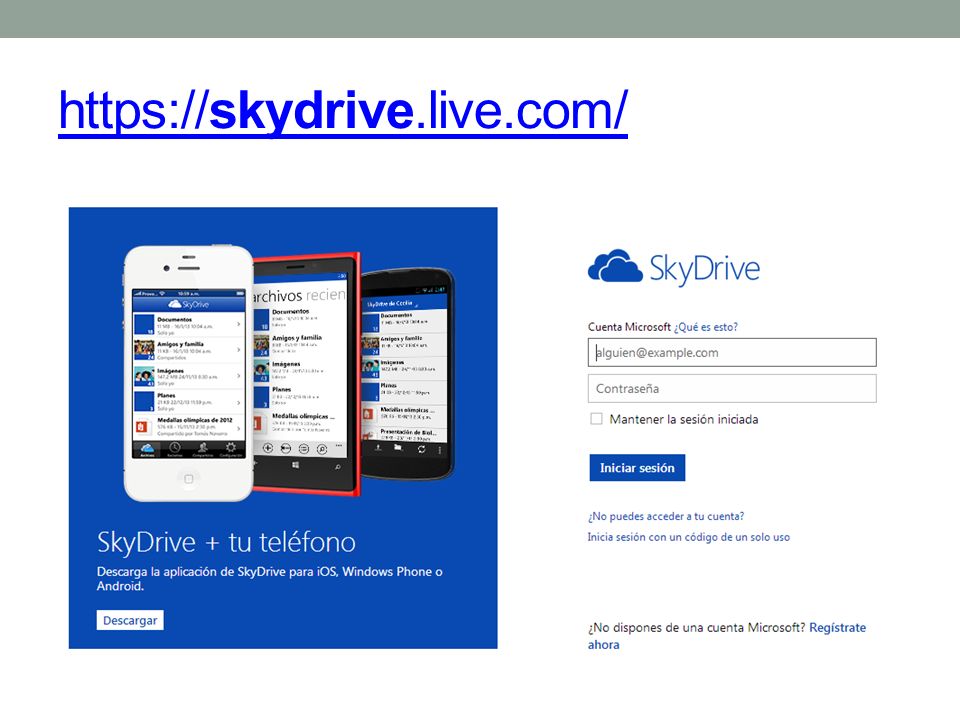Click the files cloud tab on the iPhone
Viewport: 960px width, 720px height.
(147, 449)
